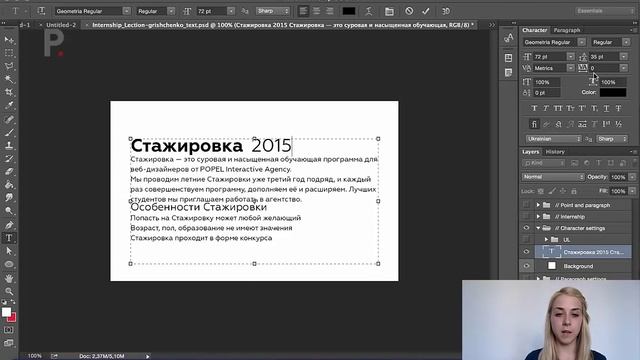Select the History Brush tool
This screenshot has width=640, height=360.
pos(9,159)
